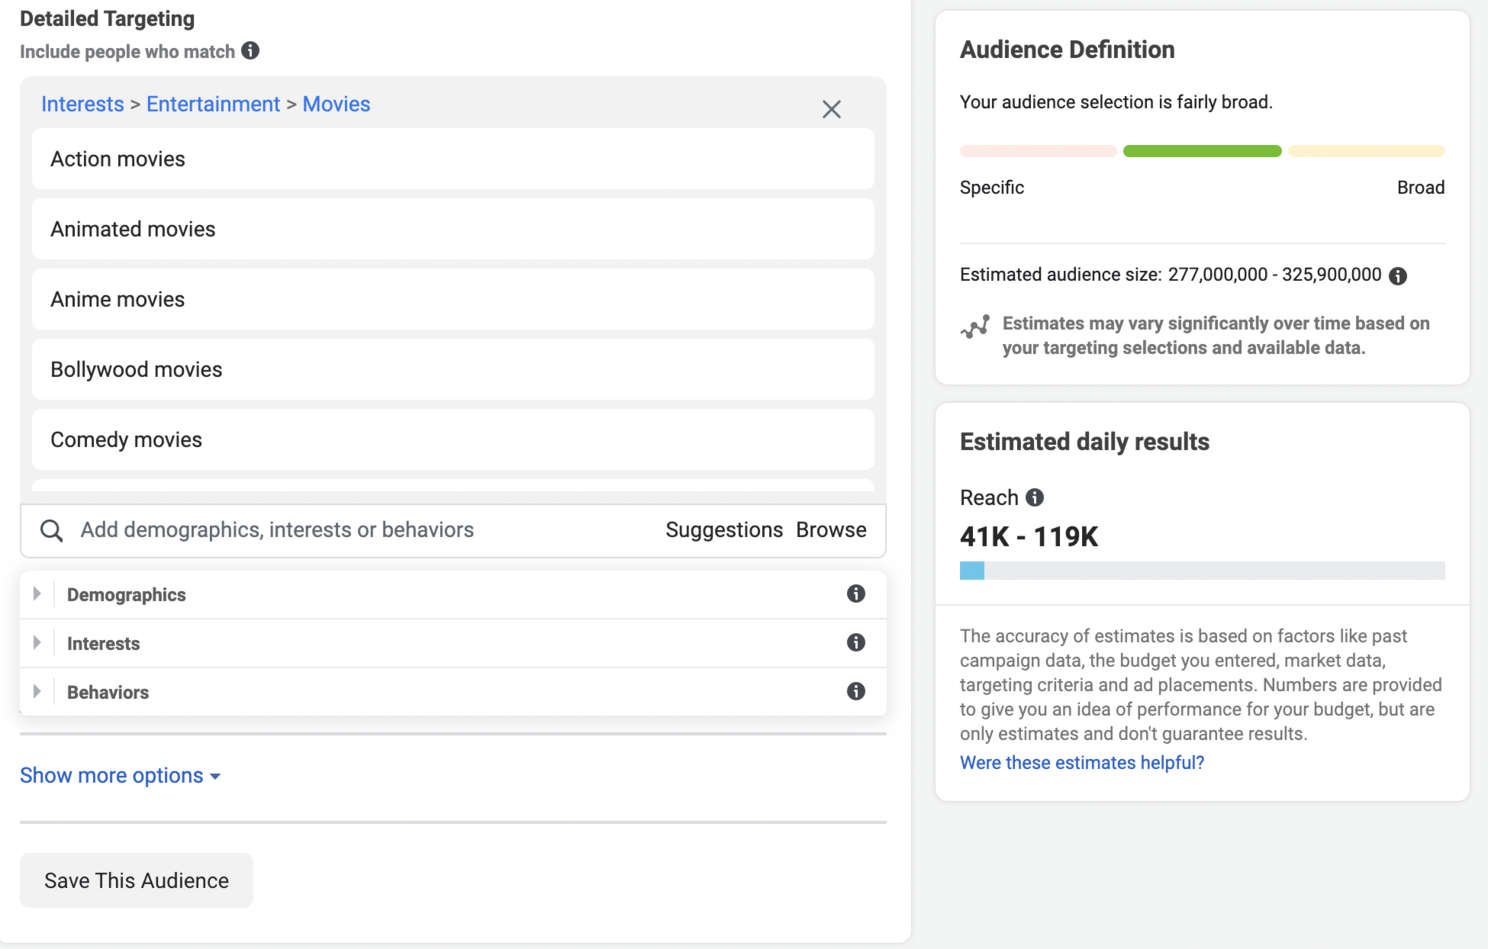Screen dimensions: 1488x949
Task: Click the info icon beside Demographics
Action: (856, 593)
